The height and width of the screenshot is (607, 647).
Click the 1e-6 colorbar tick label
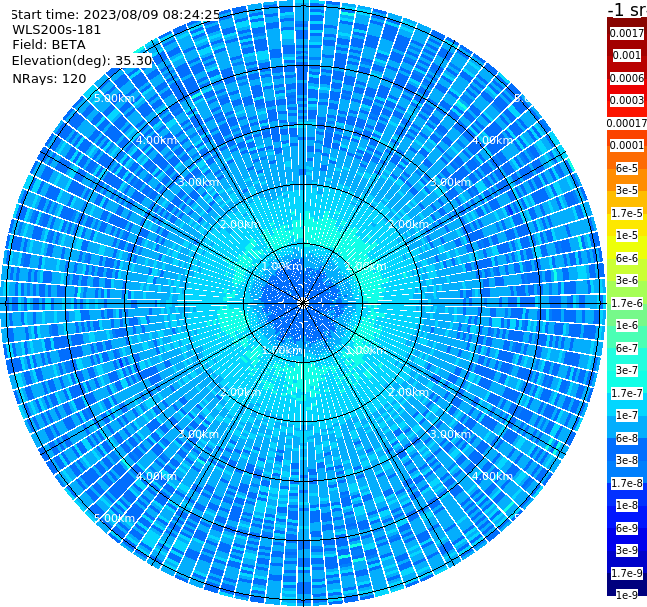627,325
